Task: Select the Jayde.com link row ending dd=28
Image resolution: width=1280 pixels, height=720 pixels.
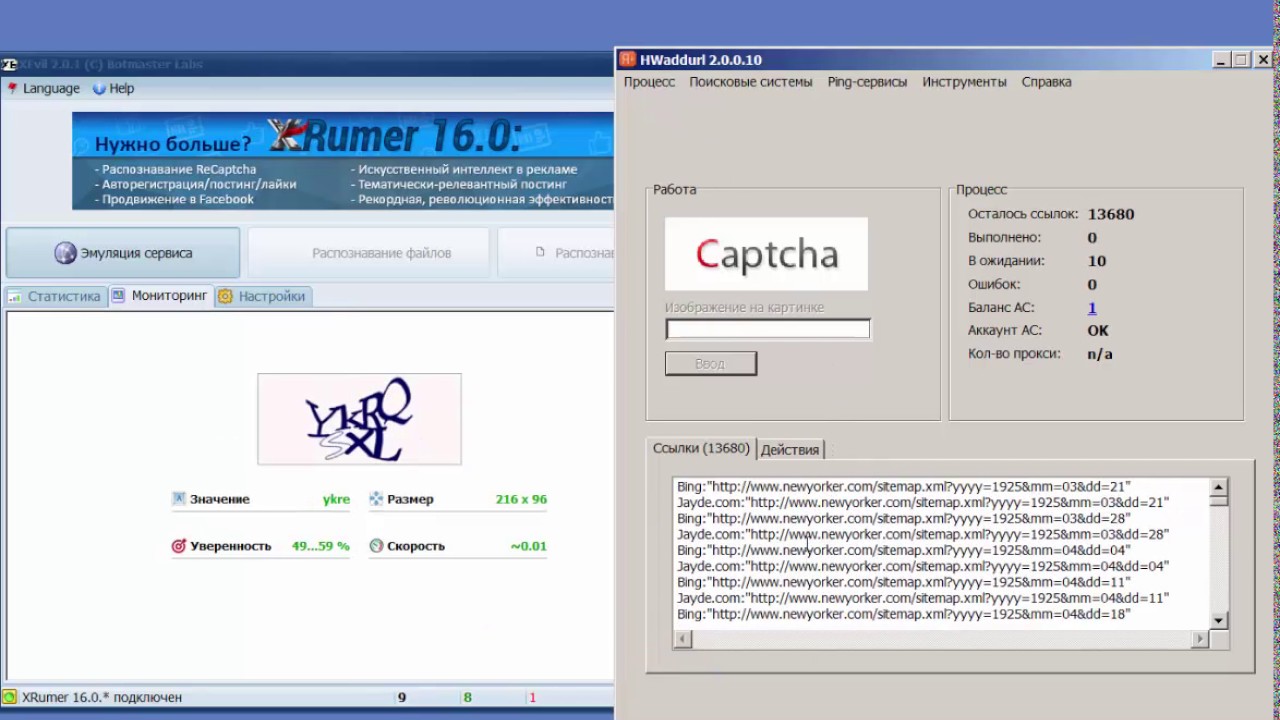Action: coord(922,534)
